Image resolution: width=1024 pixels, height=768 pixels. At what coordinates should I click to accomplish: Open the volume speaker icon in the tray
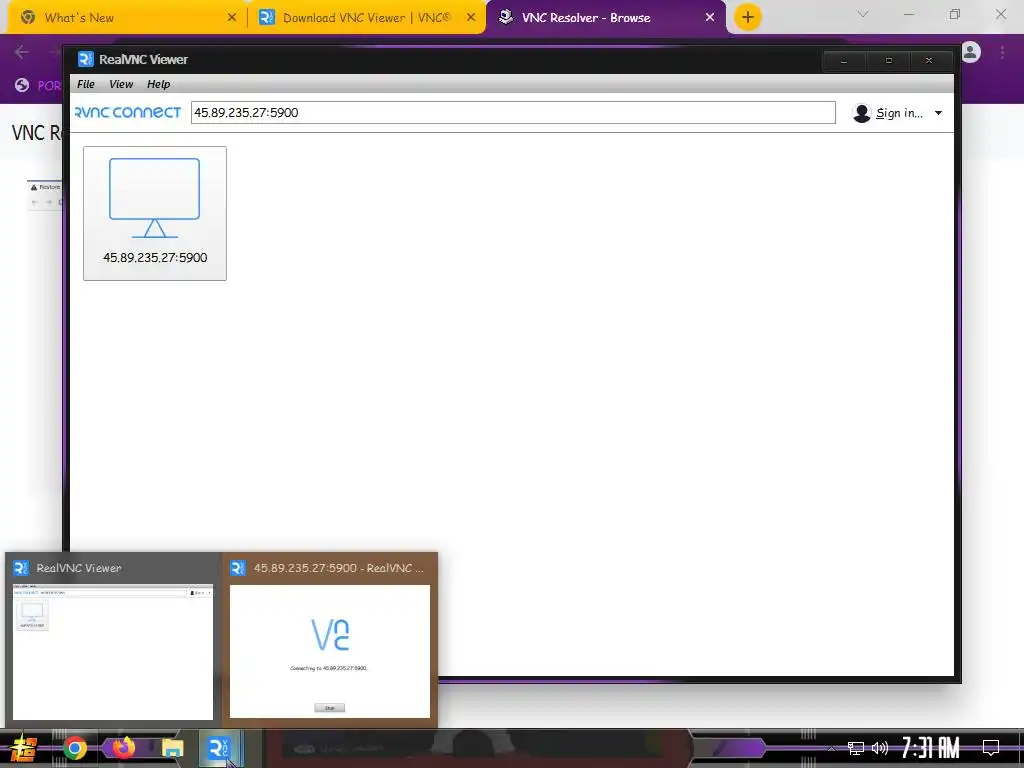(x=880, y=748)
